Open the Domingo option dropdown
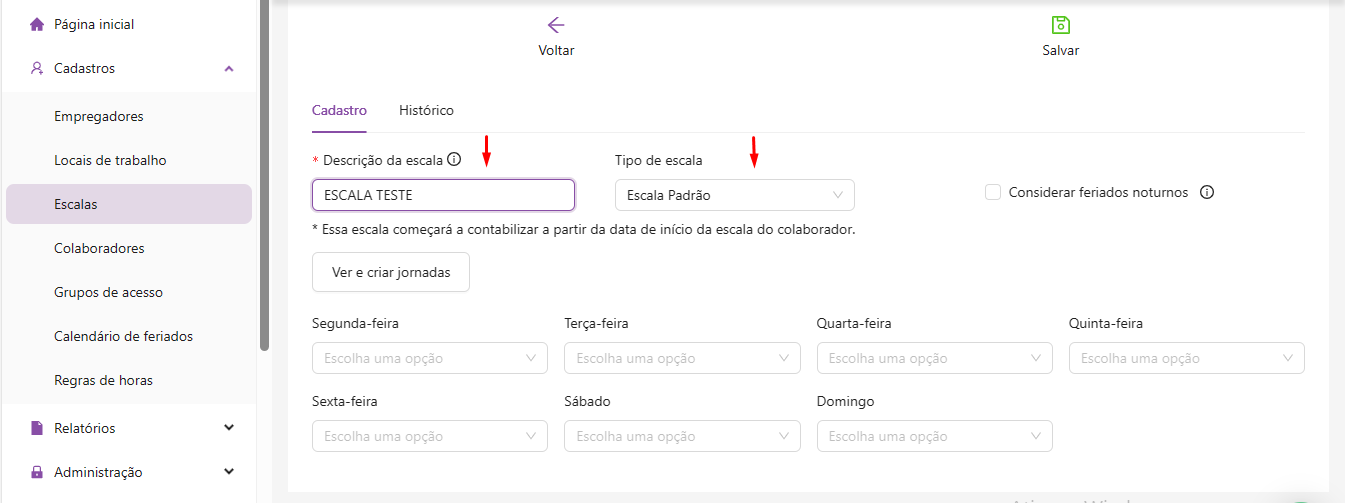The image size is (1345, 503). (934, 436)
